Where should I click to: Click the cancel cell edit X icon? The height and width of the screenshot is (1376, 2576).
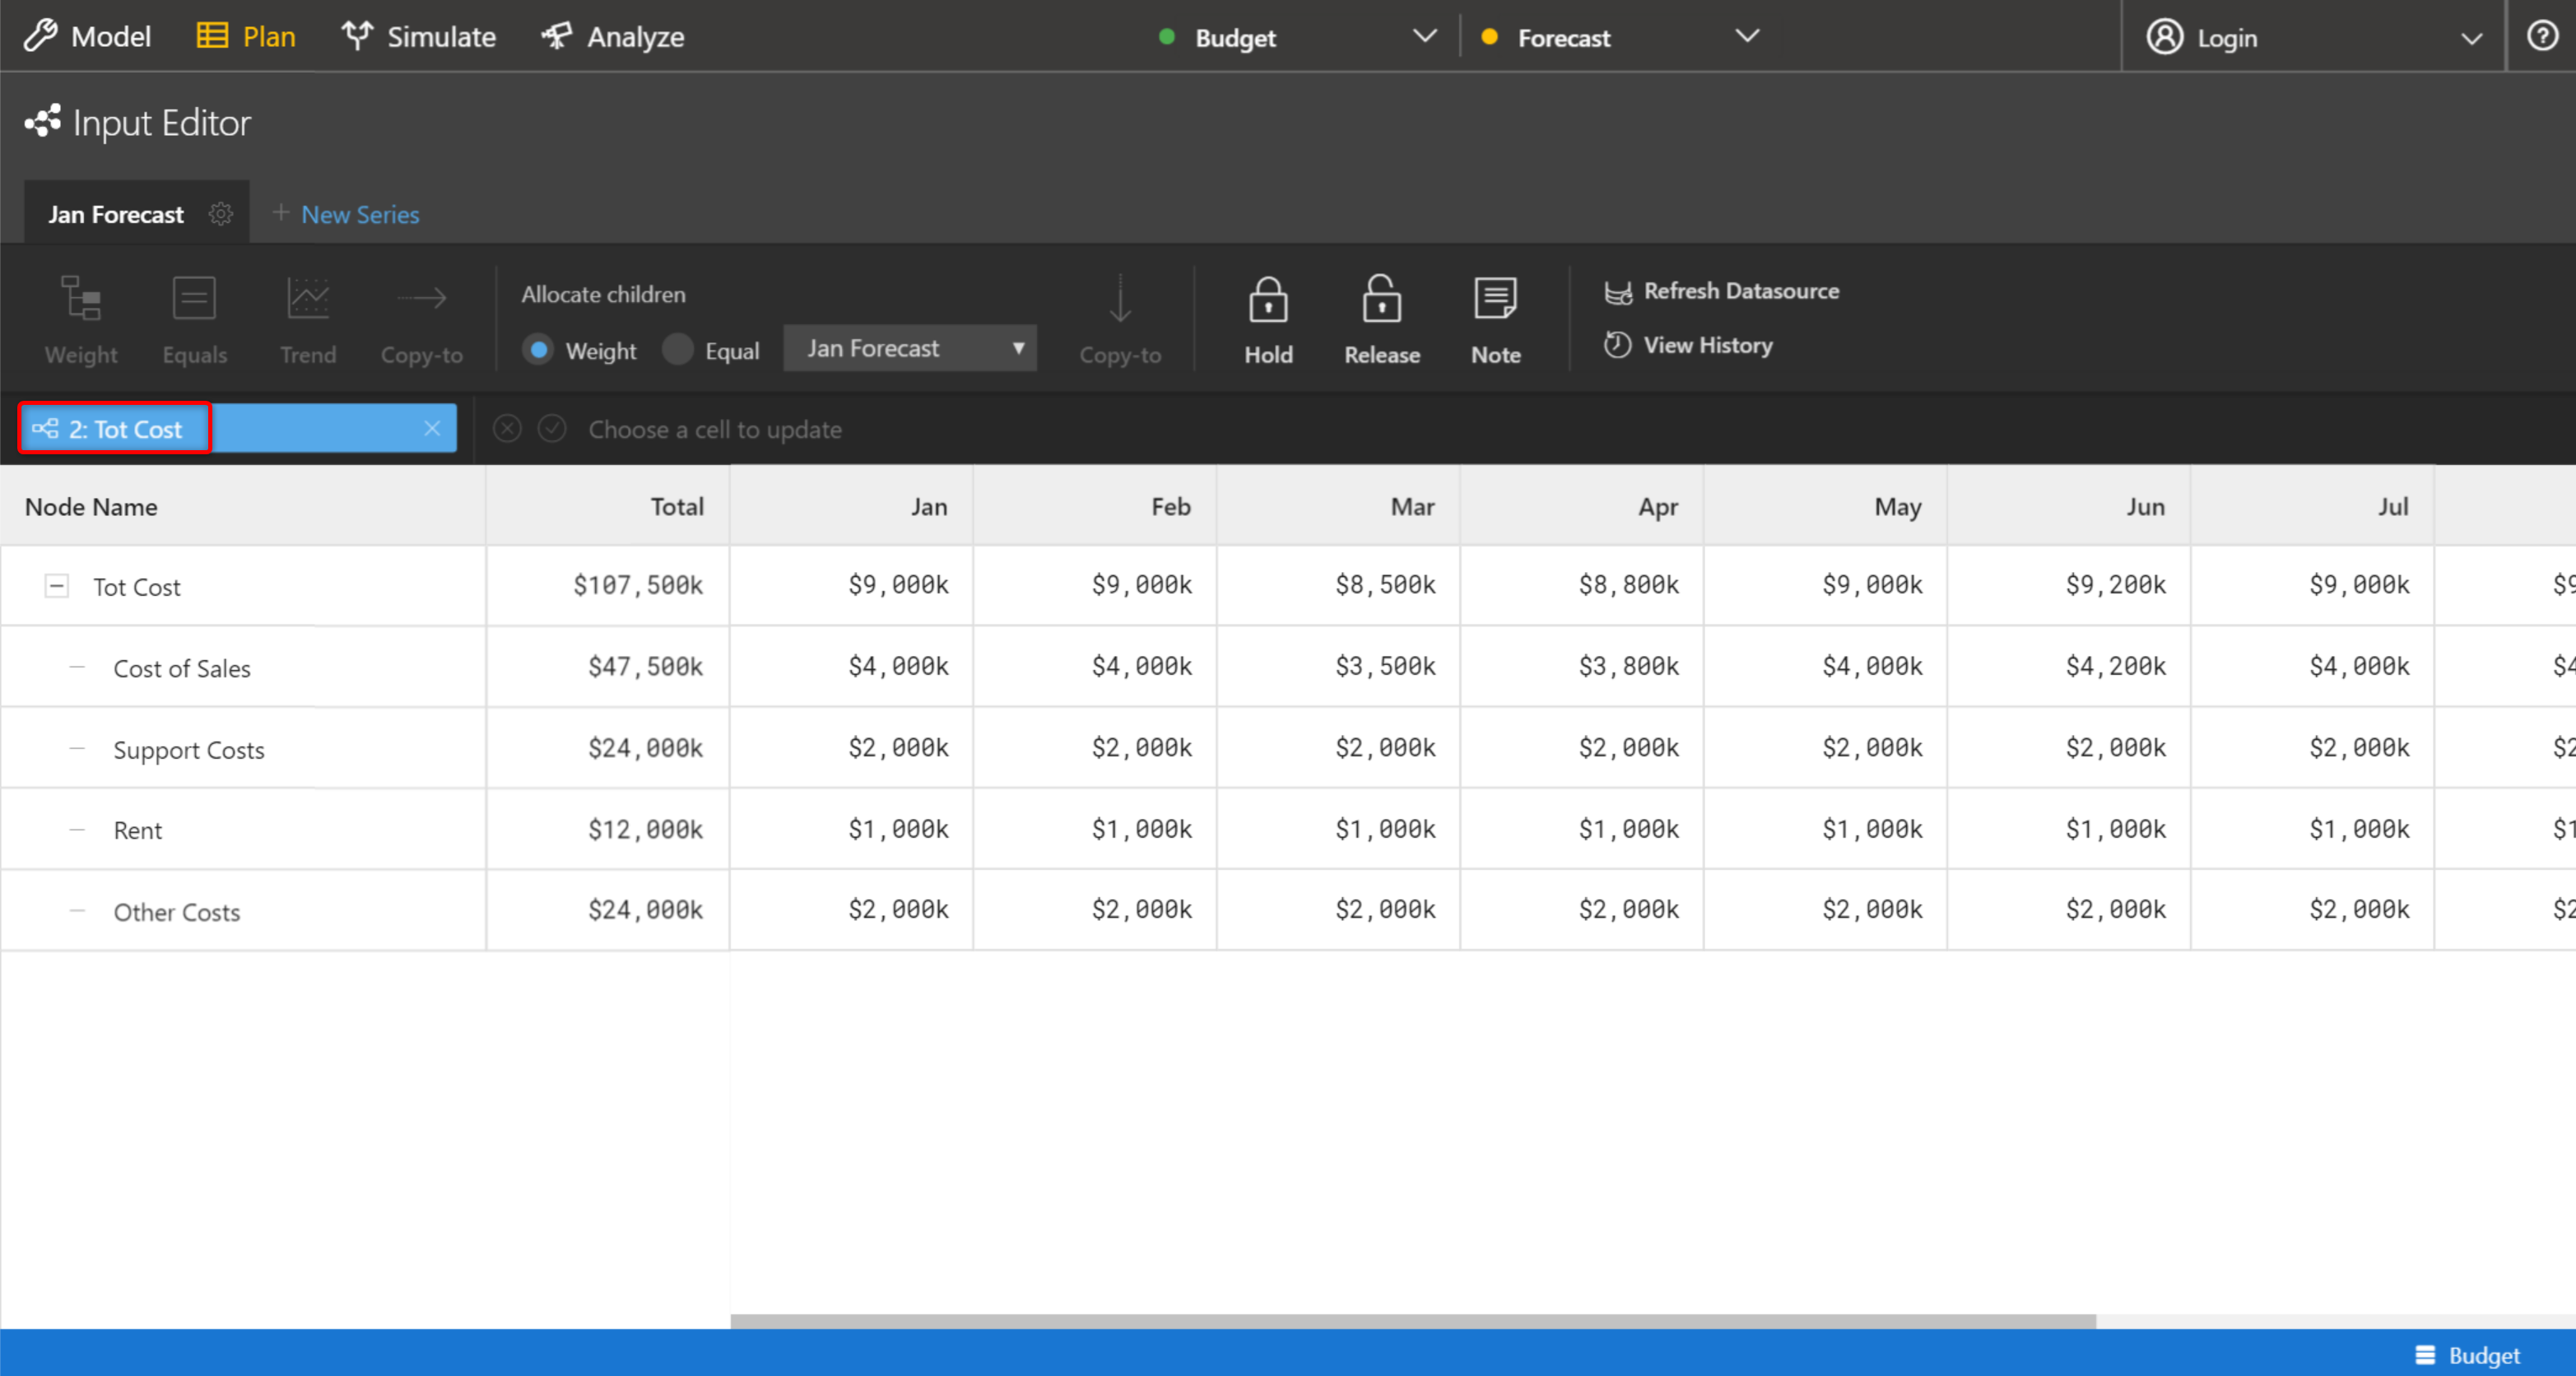pyautogui.click(x=507, y=429)
